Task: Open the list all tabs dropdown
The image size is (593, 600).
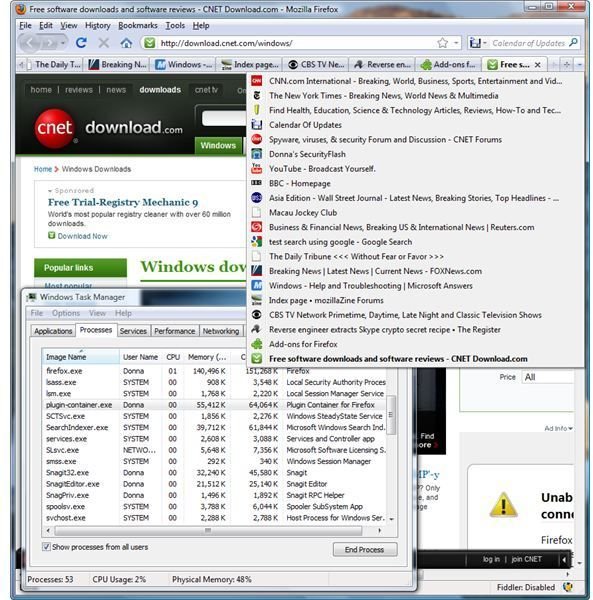Action: tap(580, 65)
